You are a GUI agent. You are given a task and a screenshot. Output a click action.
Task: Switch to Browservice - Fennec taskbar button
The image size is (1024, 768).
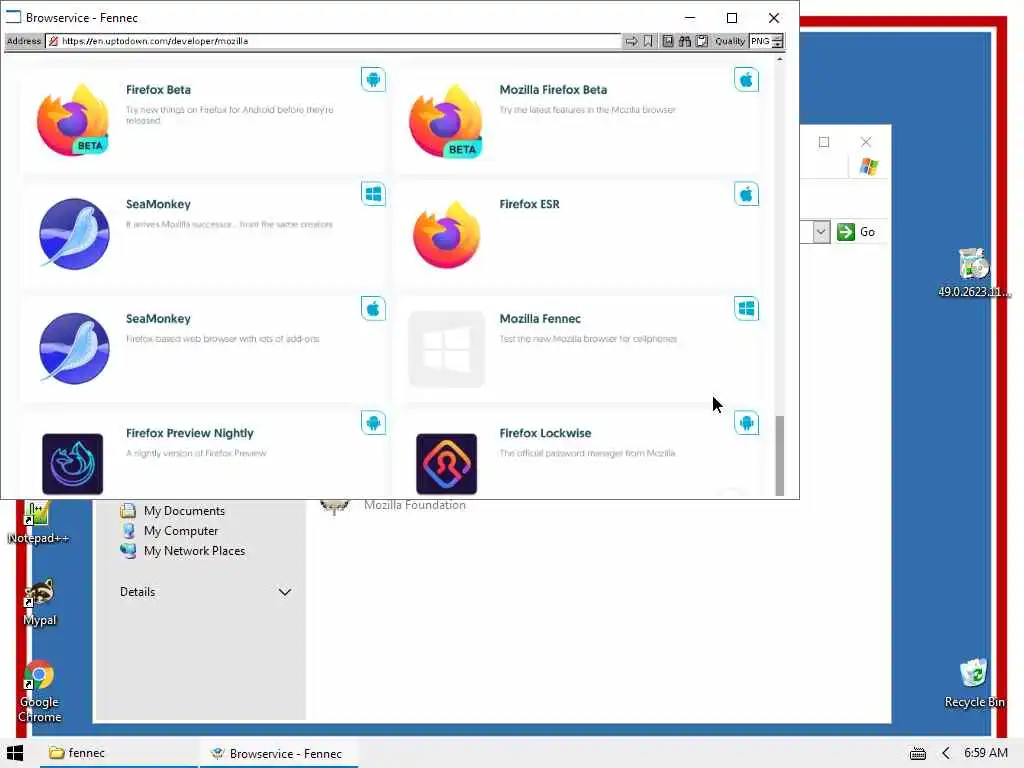pyautogui.click(x=279, y=753)
